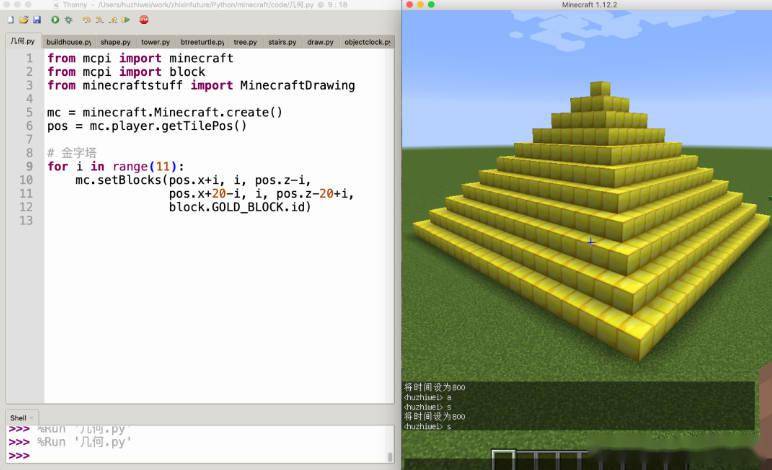772x470 pixels.
Task: Open the tree.py tab
Action: point(245,42)
